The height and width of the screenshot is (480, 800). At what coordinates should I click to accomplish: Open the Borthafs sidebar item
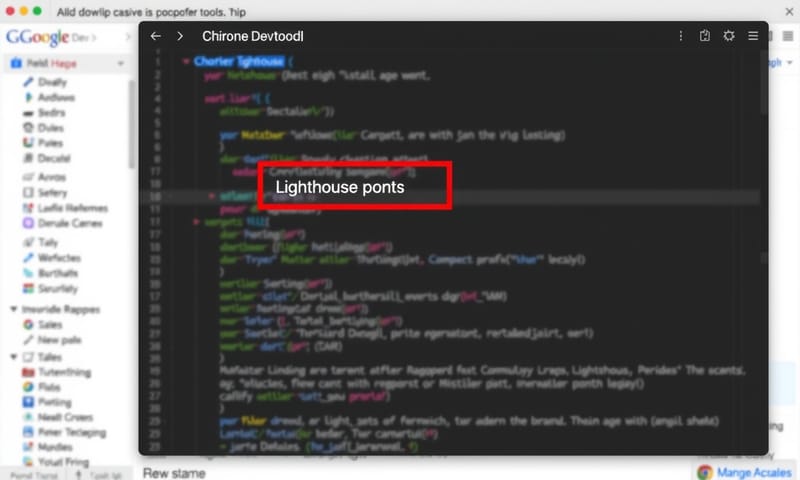(x=58, y=273)
